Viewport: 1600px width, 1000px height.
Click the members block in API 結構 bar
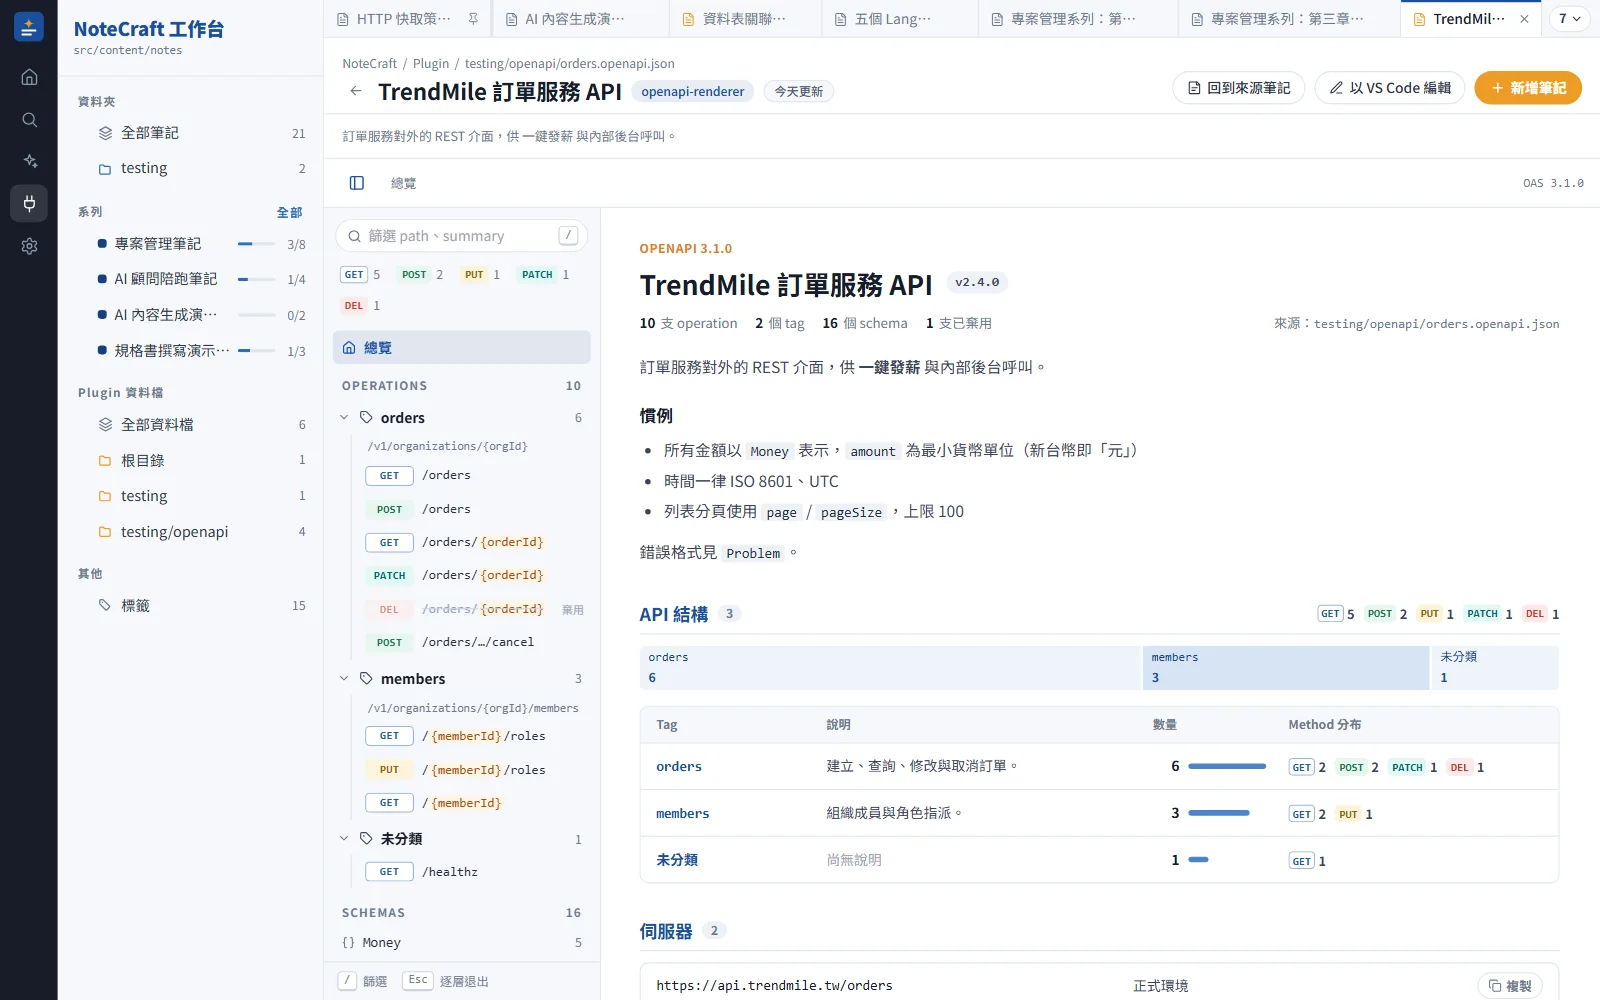(x=1286, y=668)
